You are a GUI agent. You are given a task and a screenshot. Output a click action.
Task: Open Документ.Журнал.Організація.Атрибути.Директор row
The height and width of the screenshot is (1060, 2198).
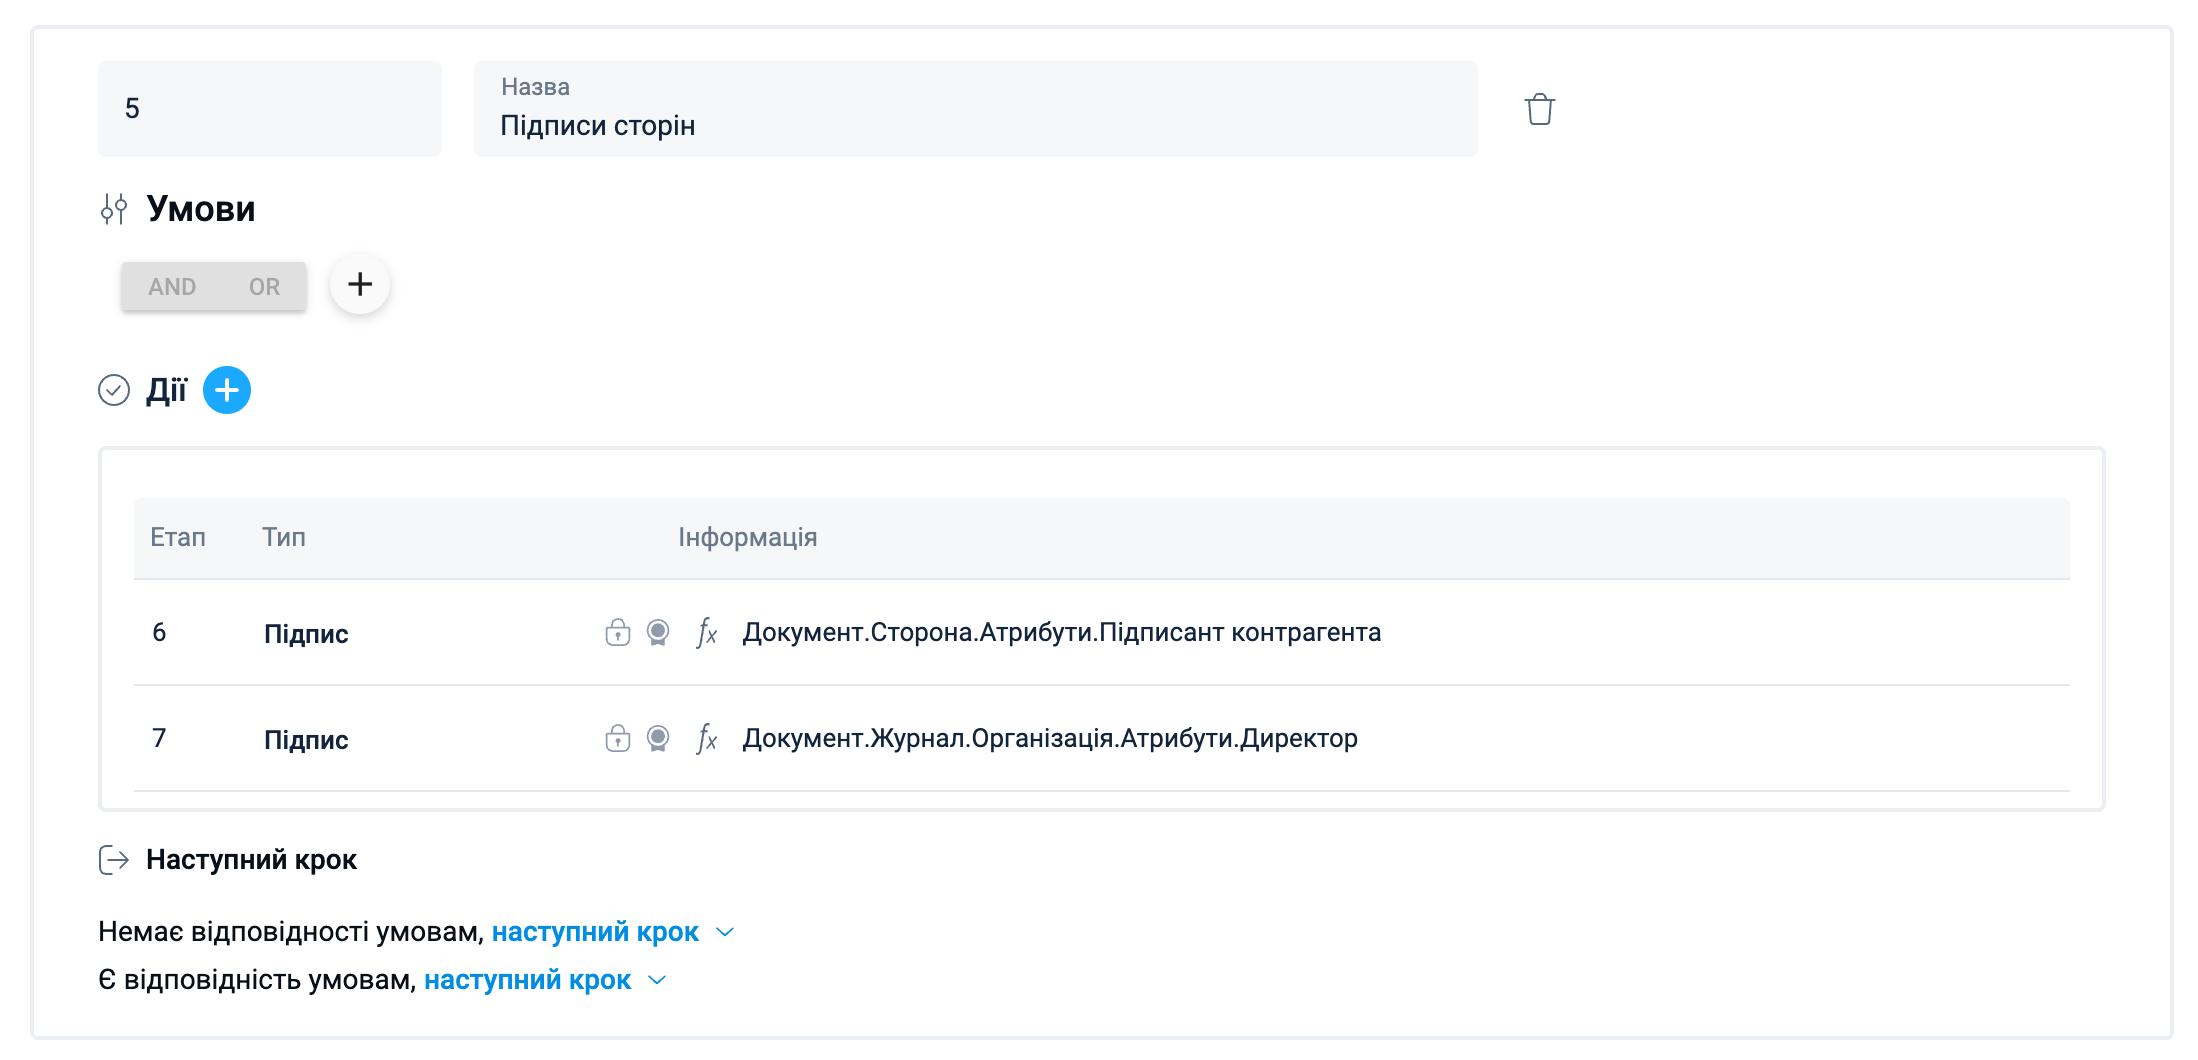[1049, 738]
